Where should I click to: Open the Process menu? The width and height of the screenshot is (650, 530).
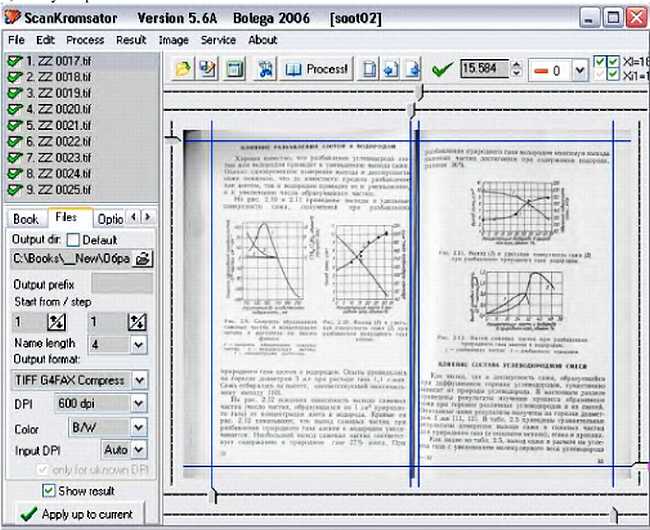pyautogui.click(x=85, y=40)
